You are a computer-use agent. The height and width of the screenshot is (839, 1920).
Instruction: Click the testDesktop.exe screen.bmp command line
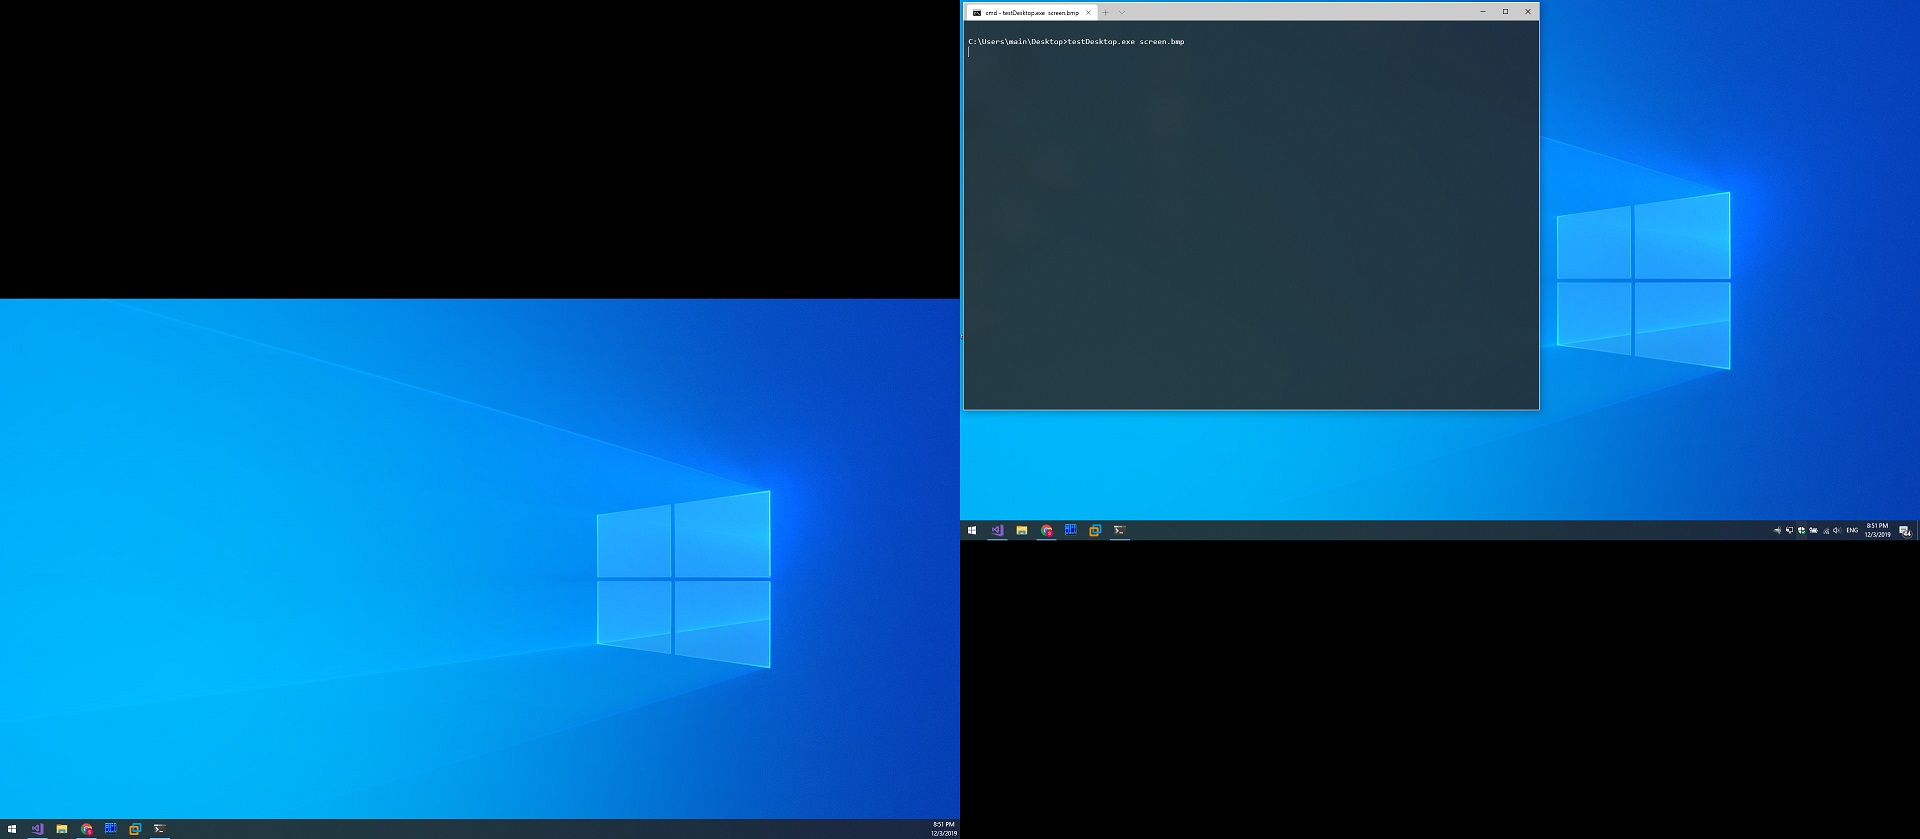point(1126,42)
